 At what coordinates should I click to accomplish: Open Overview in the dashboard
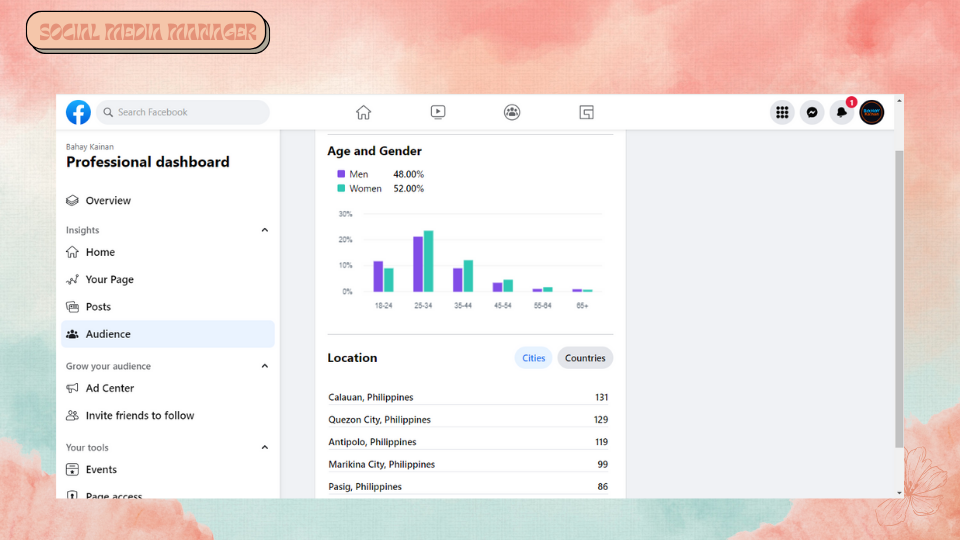pyautogui.click(x=168, y=200)
